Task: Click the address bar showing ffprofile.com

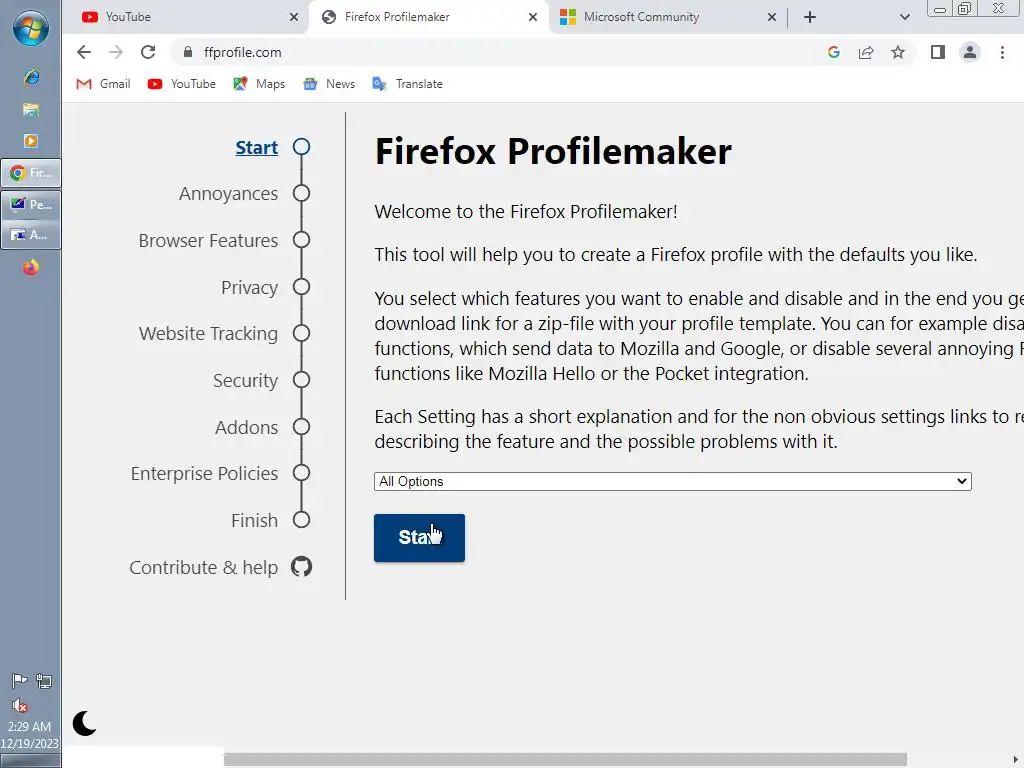Action: [x=496, y=52]
